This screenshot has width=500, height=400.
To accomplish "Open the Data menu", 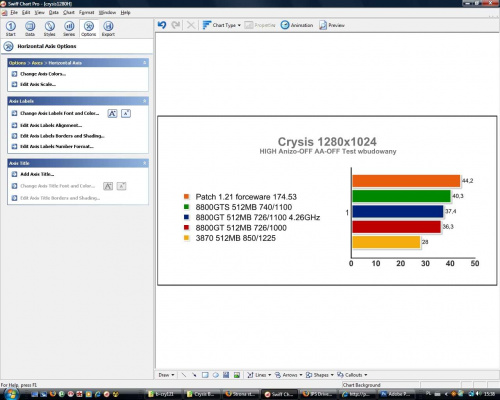I will click(54, 13).
